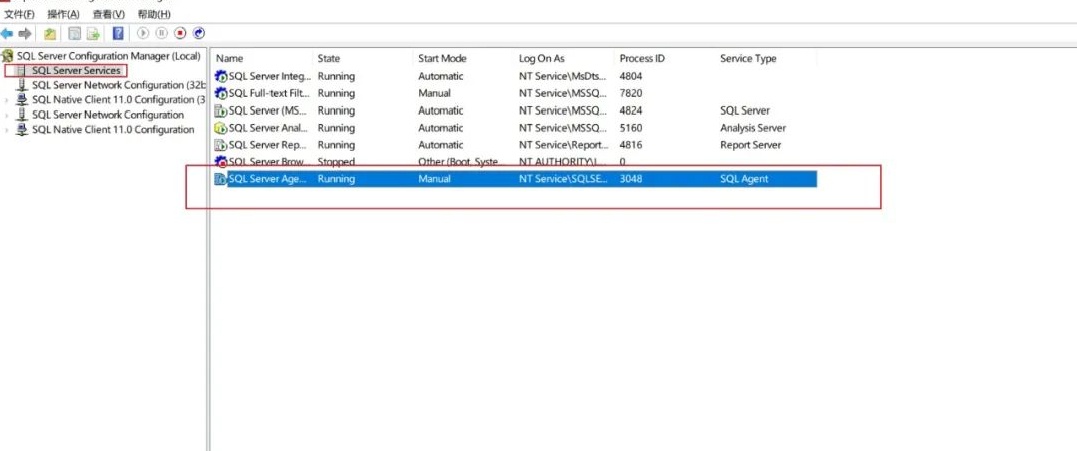Click process ID 4824 cell
This screenshot has height=451, width=1077.
pyautogui.click(x=631, y=111)
